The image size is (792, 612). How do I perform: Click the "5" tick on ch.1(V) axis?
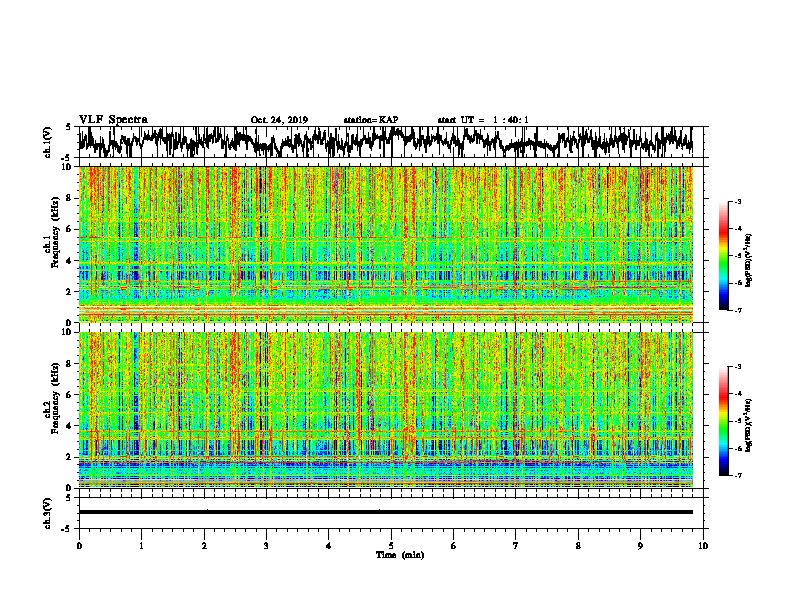click(68, 127)
